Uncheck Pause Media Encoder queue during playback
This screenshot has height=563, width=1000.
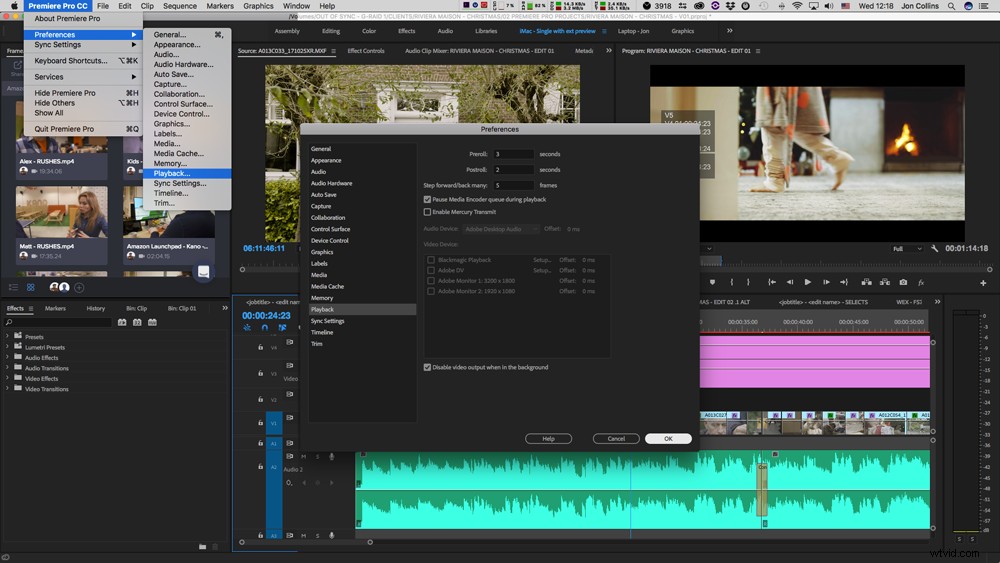(x=427, y=200)
